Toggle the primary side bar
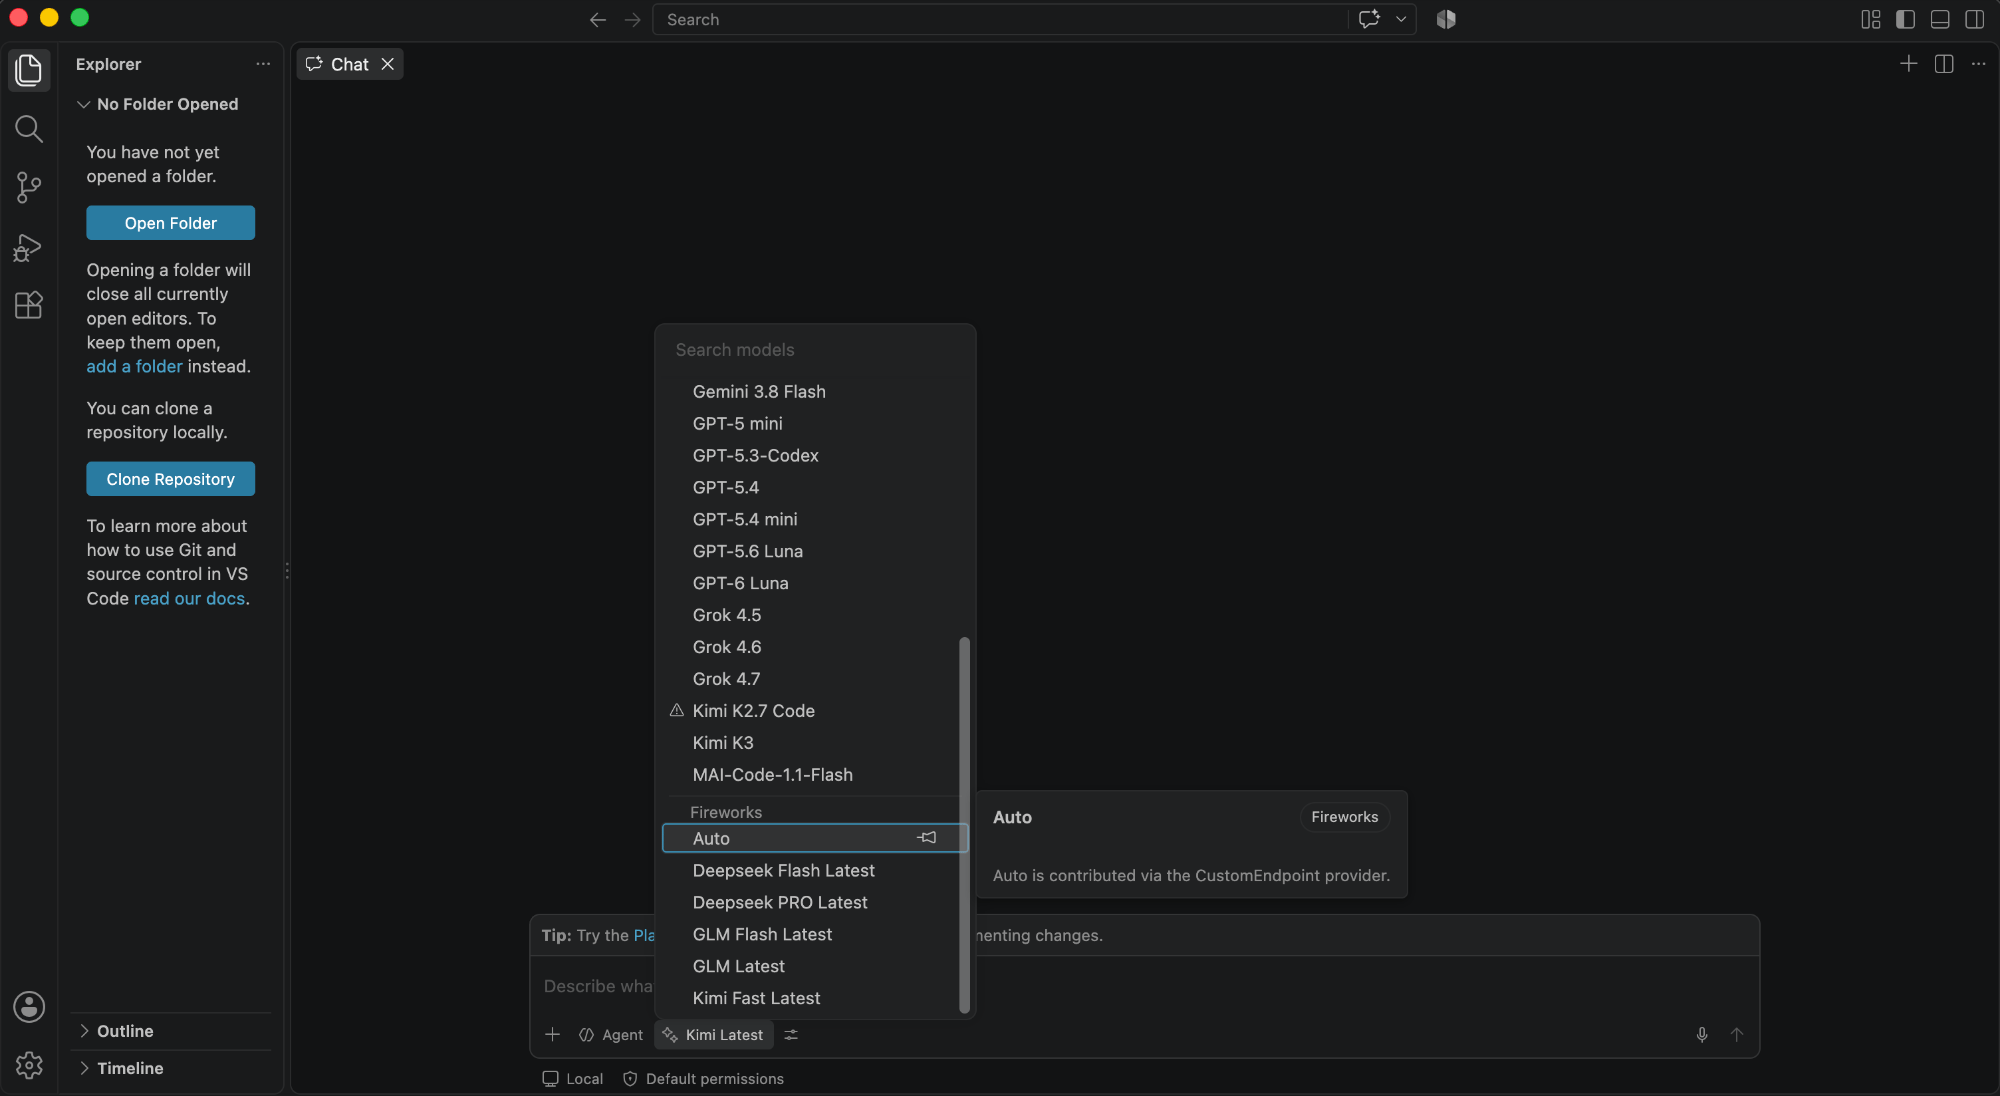The image size is (2000, 1096). [1905, 19]
